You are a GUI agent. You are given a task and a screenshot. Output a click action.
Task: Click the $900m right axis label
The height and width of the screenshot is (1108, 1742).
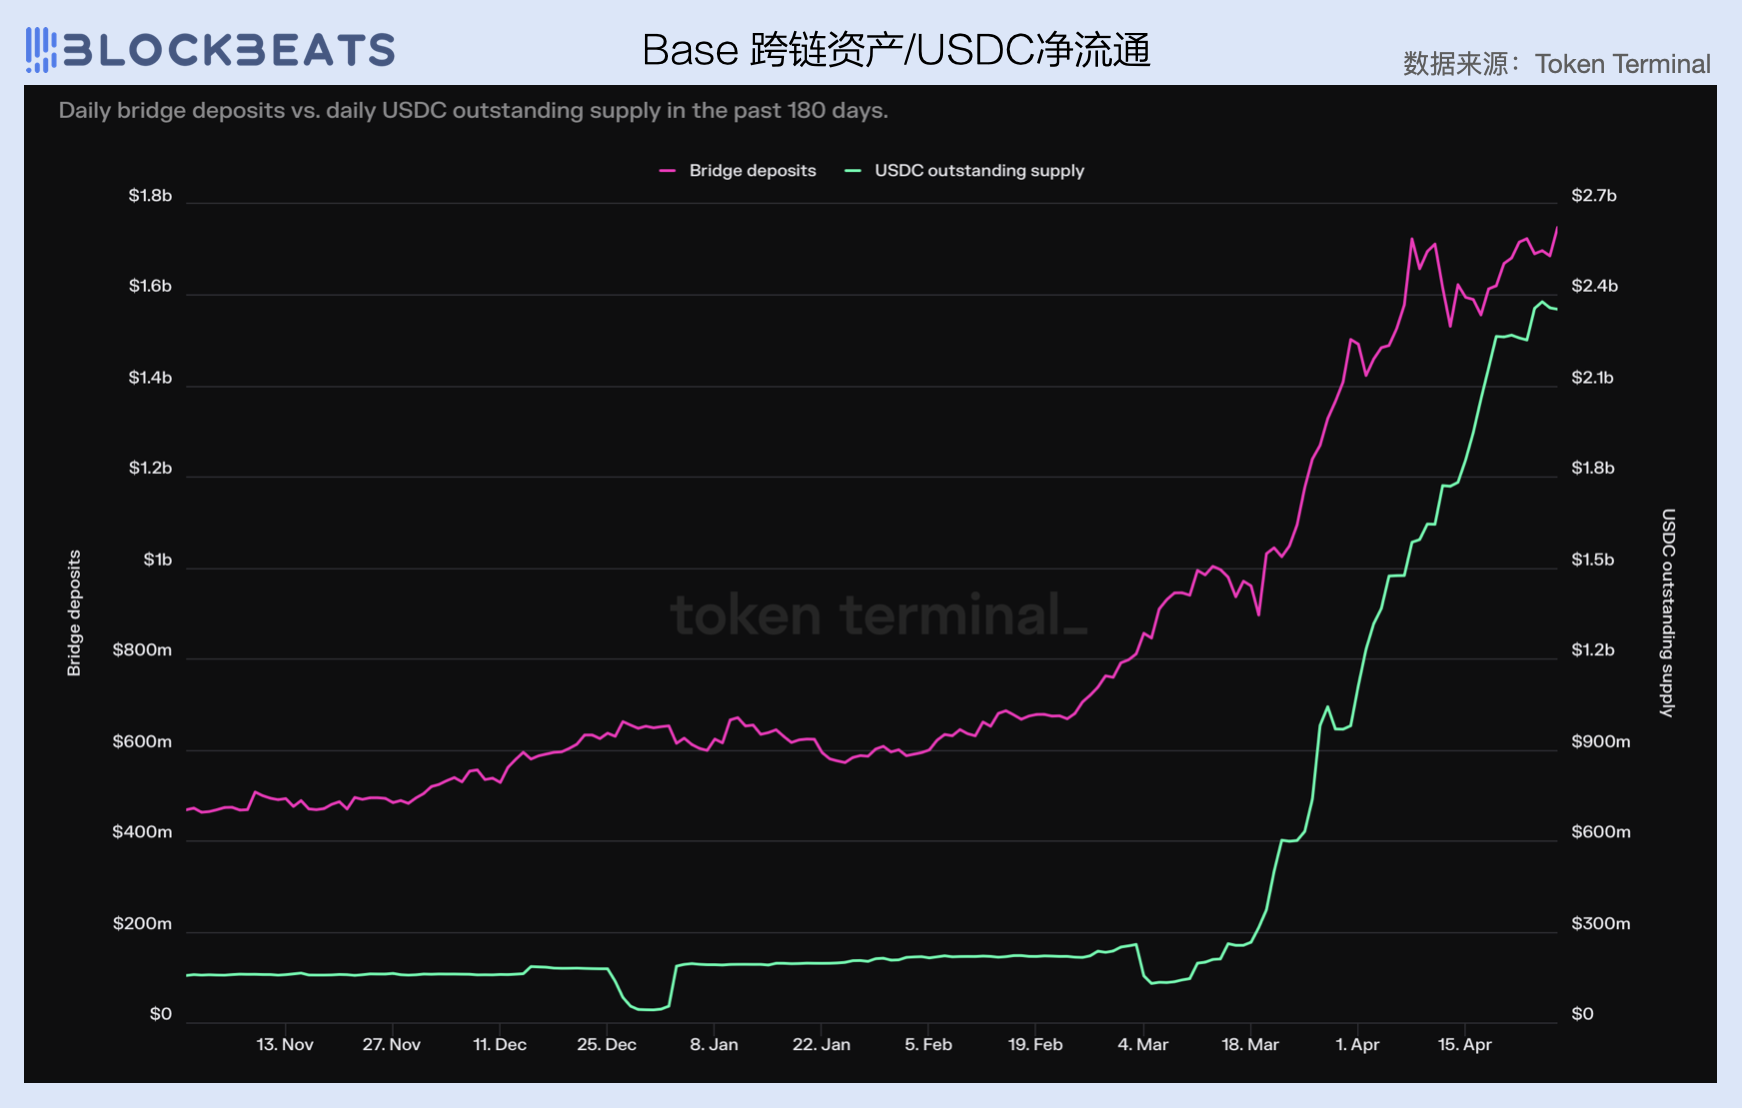1600,742
